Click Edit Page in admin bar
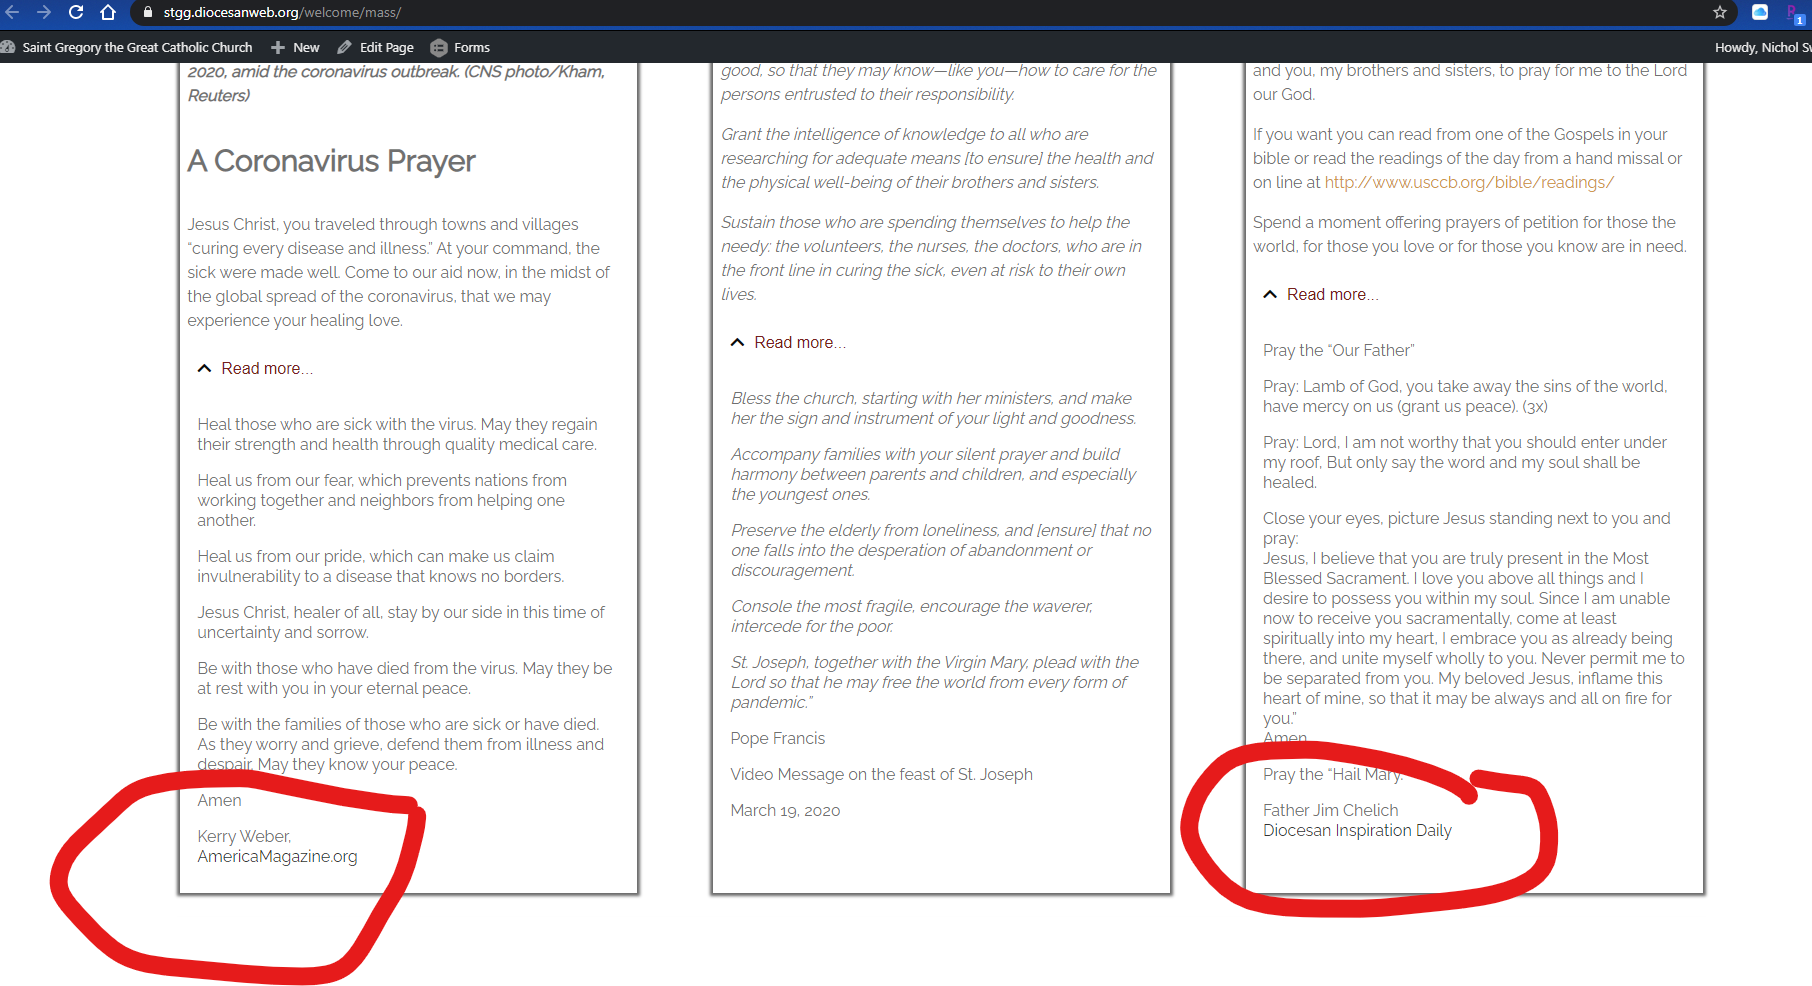 (x=376, y=47)
